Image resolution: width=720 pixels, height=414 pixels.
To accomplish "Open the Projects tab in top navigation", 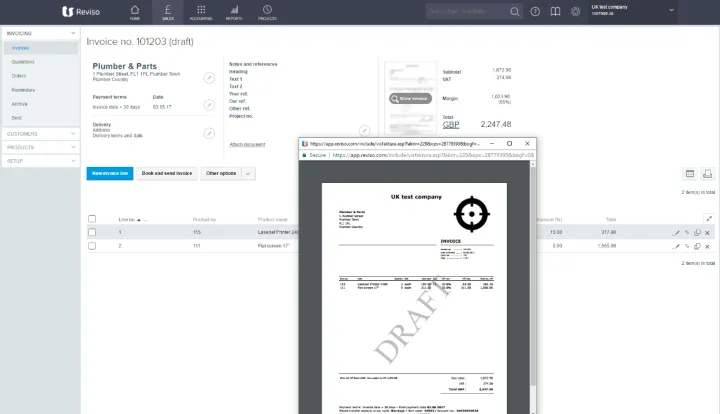I will click(268, 12).
